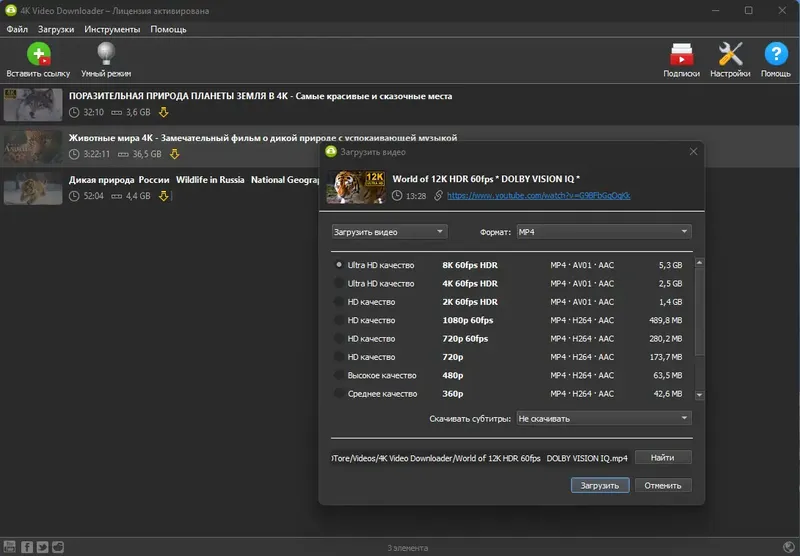800x556 pixels.
Task: Click 489,8 MB size value
Action: tap(666, 320)
